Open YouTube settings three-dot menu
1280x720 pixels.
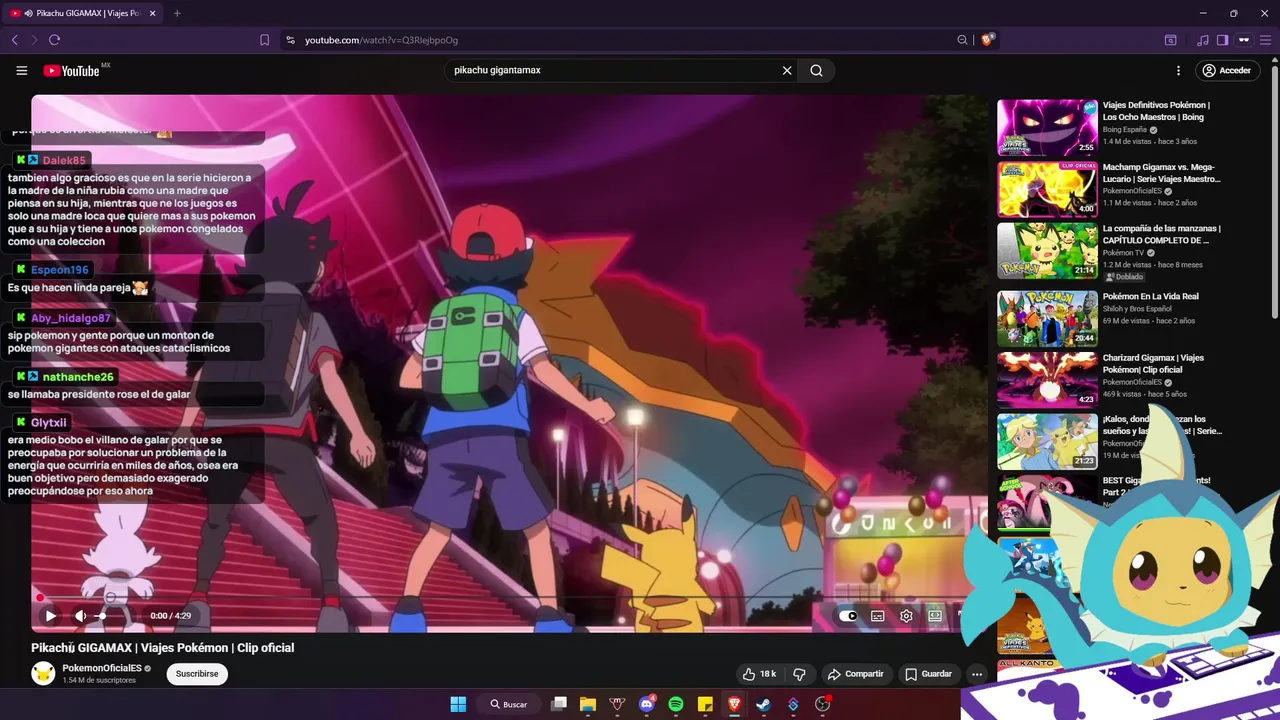(x=1178, y=71)
